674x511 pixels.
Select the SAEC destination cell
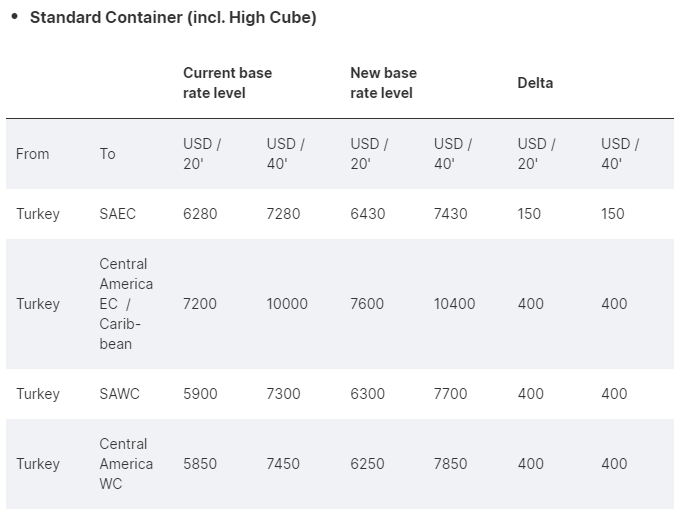pos(118,214)
